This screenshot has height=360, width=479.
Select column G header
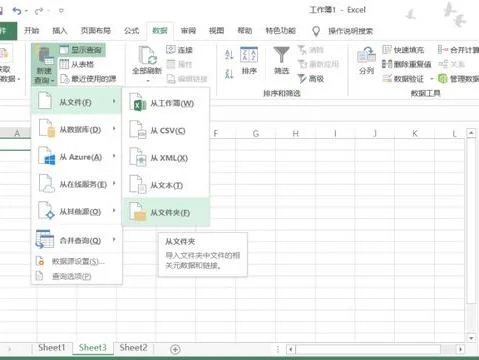256,133
